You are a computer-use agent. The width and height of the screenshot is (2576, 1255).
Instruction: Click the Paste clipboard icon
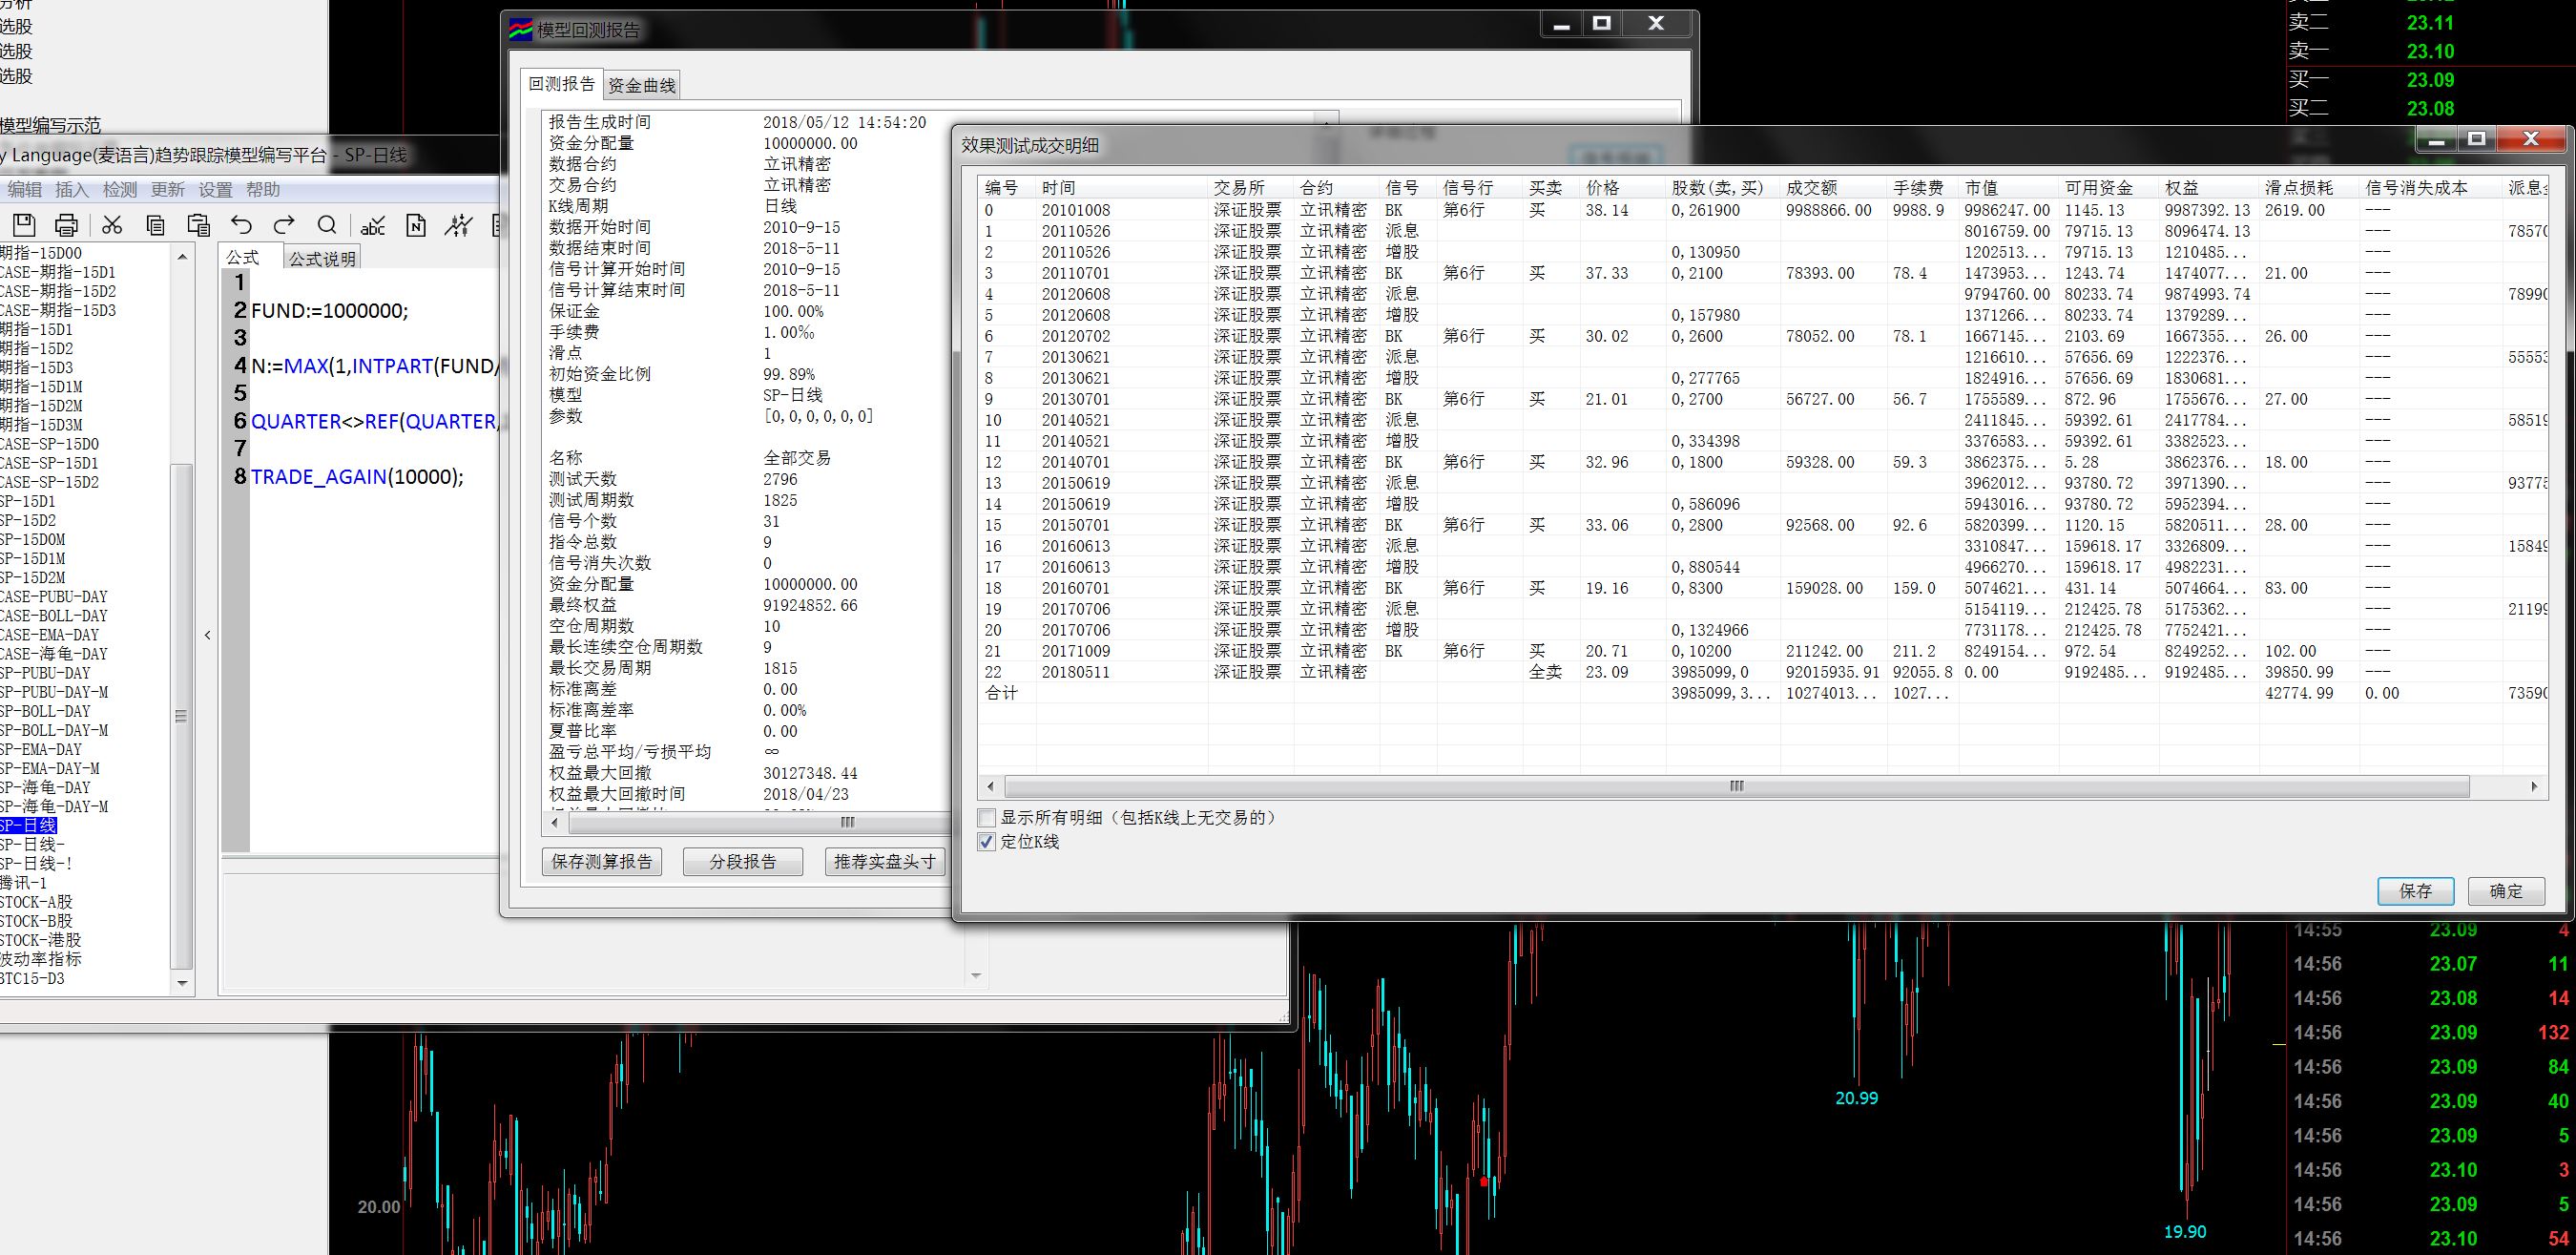(199, 225)
